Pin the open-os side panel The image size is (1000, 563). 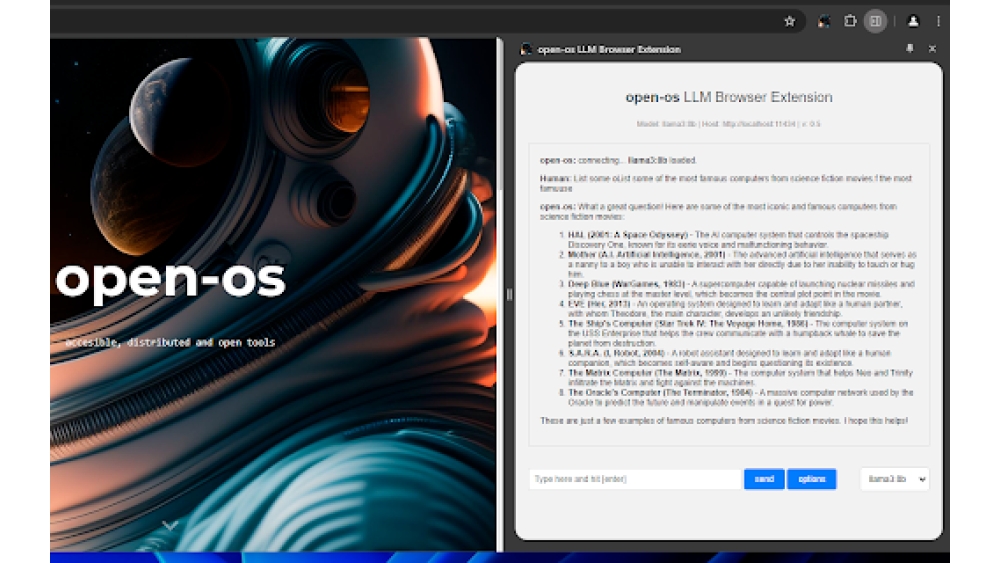point(909,48)
